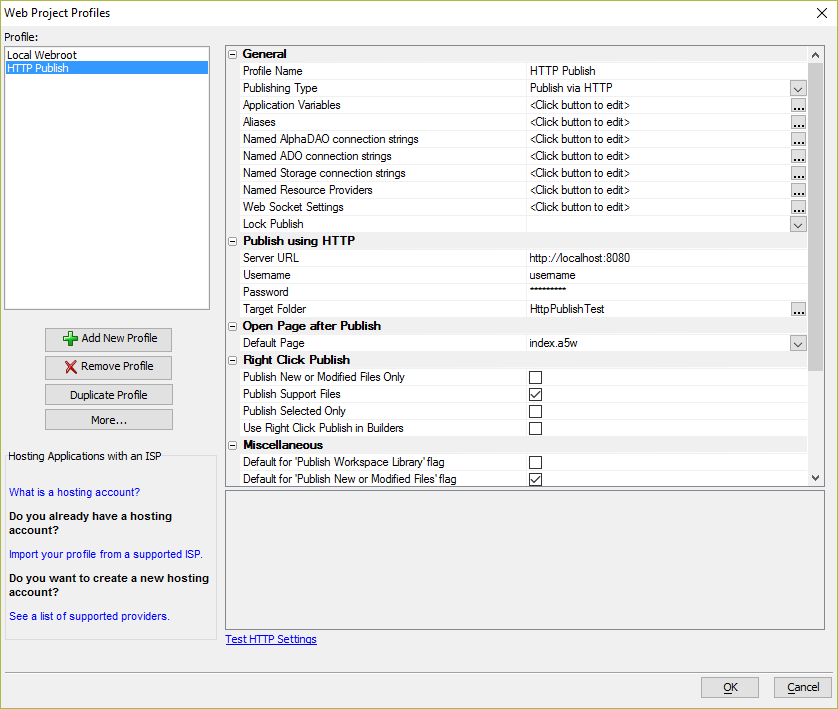The width and height of the screenshot is (838, 709).
Task: Open the Default Page dropdown arrow
Action: 798,344
